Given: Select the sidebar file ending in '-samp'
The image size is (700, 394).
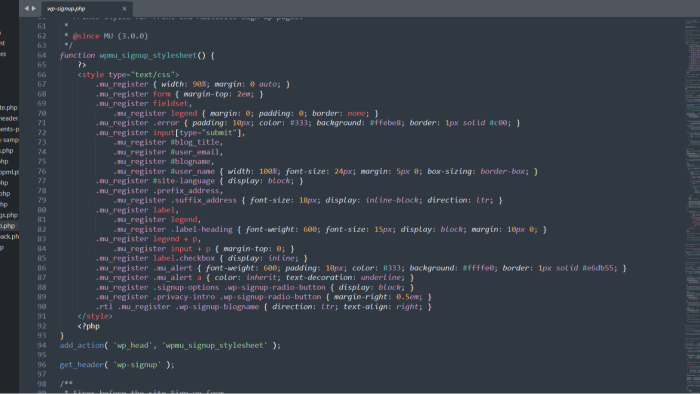Looking at the screenshot, I should (x=9, y=140).
